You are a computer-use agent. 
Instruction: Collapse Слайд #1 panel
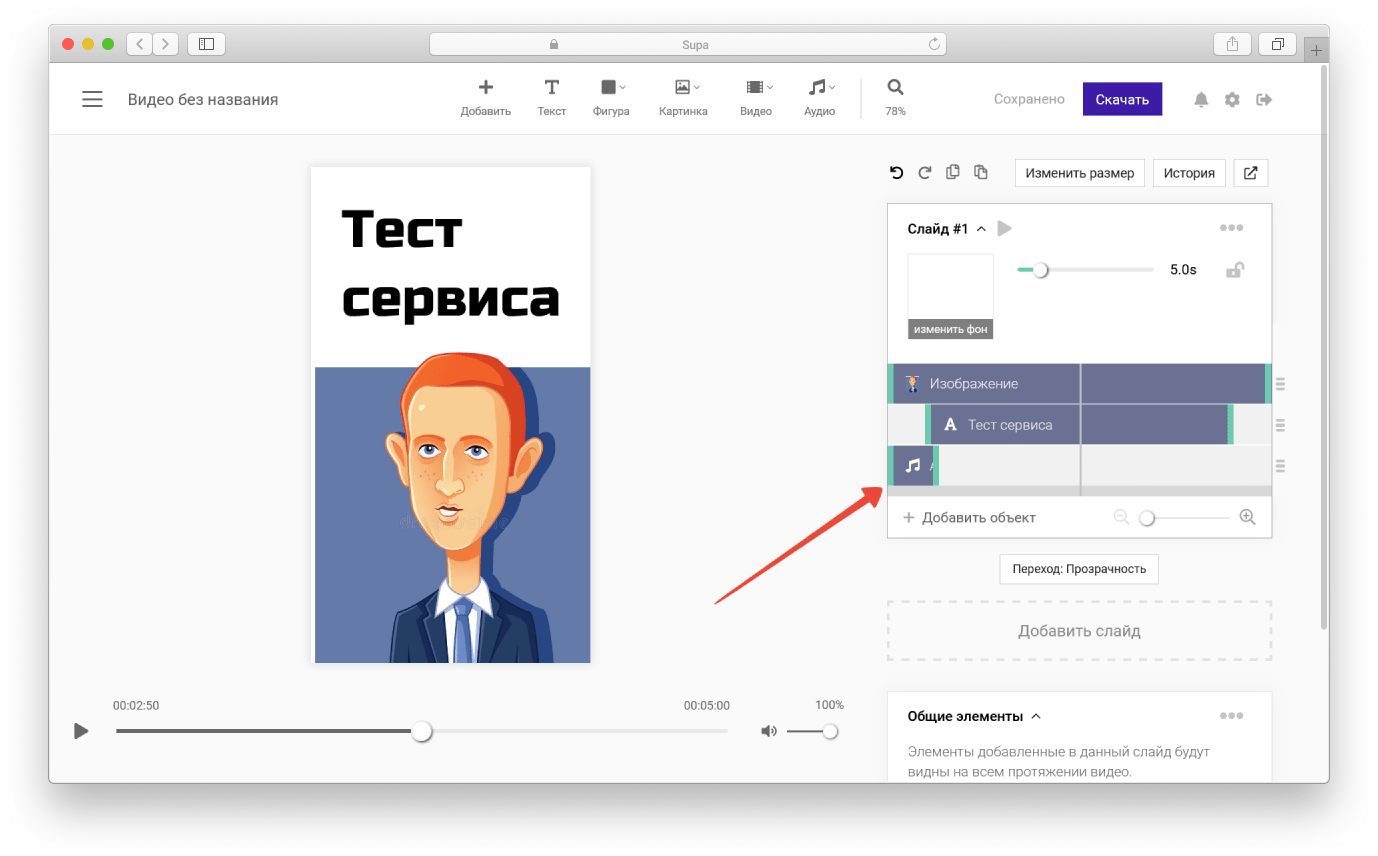[981, 229]
